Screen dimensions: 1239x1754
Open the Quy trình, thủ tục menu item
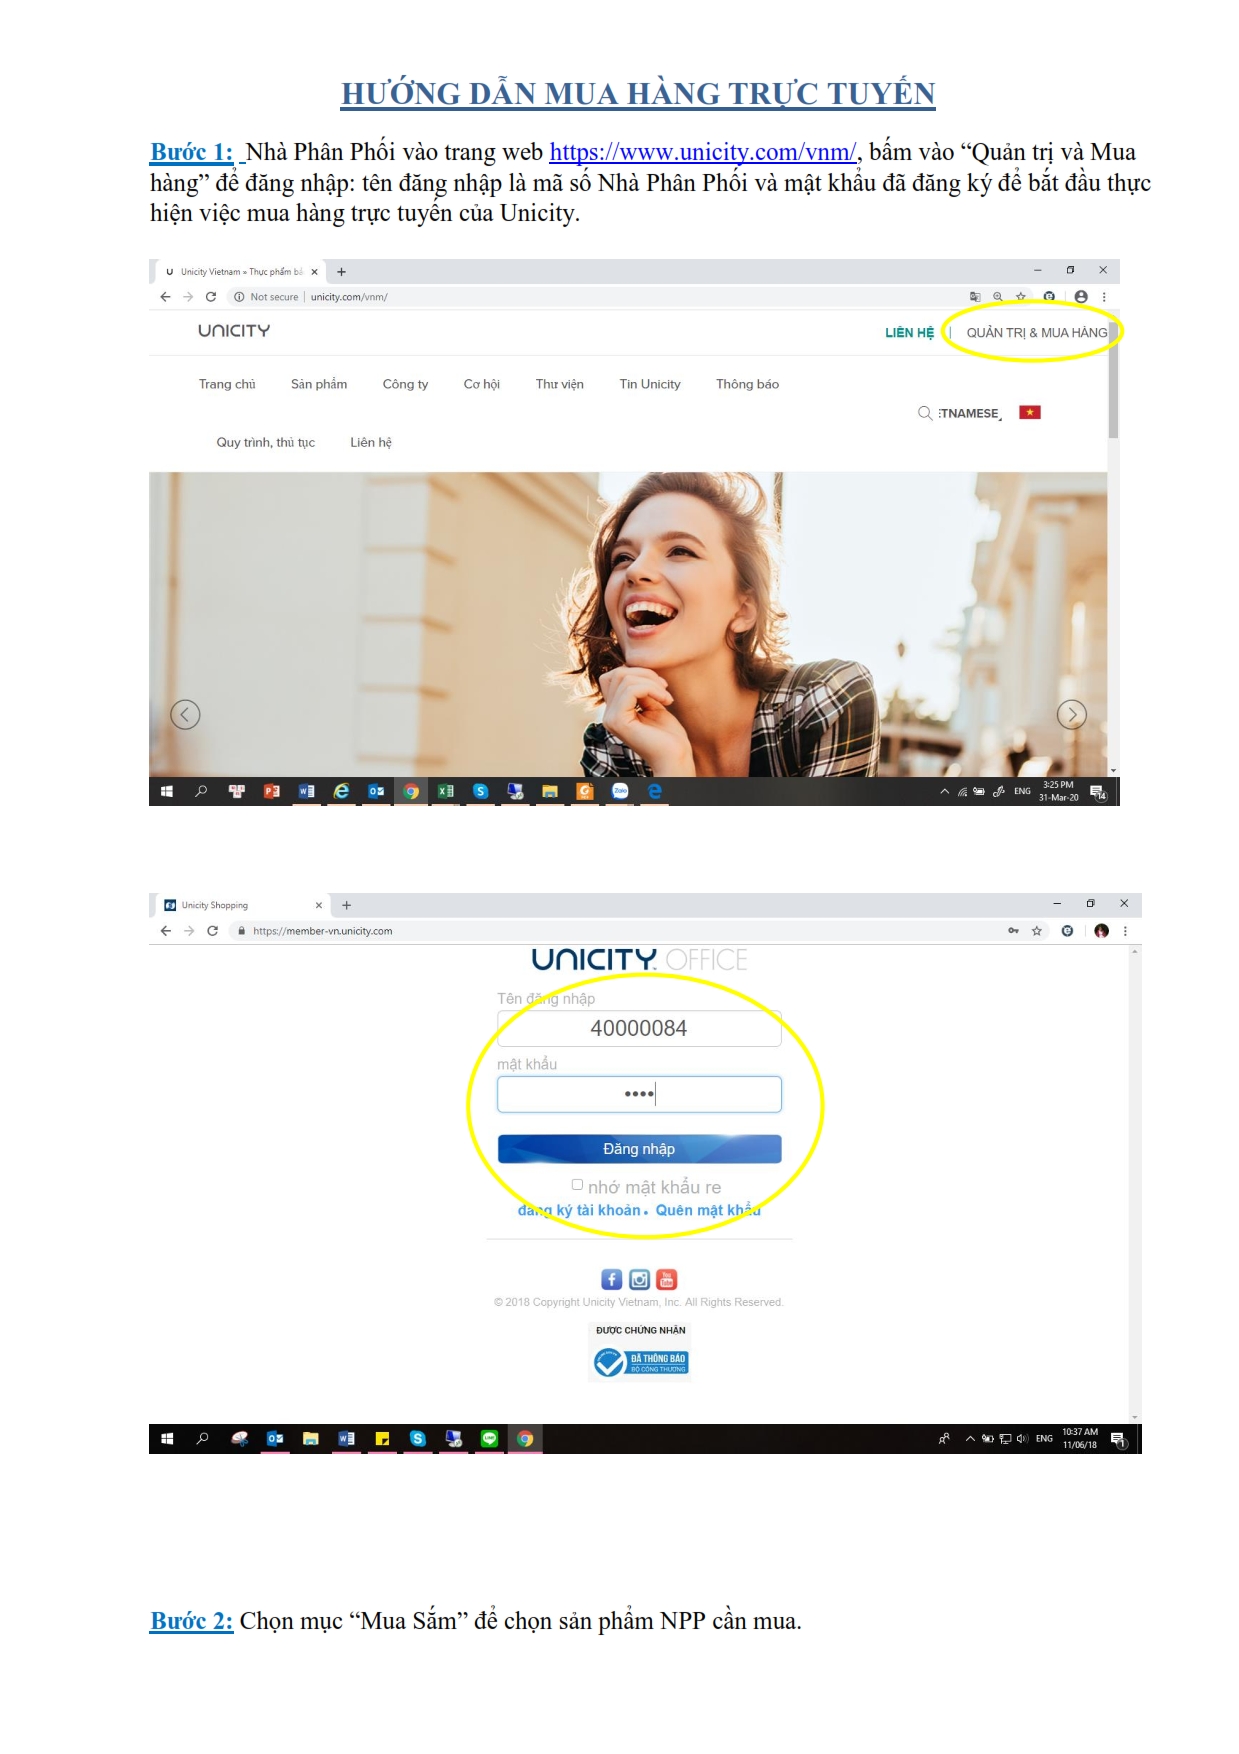point(265,442)
